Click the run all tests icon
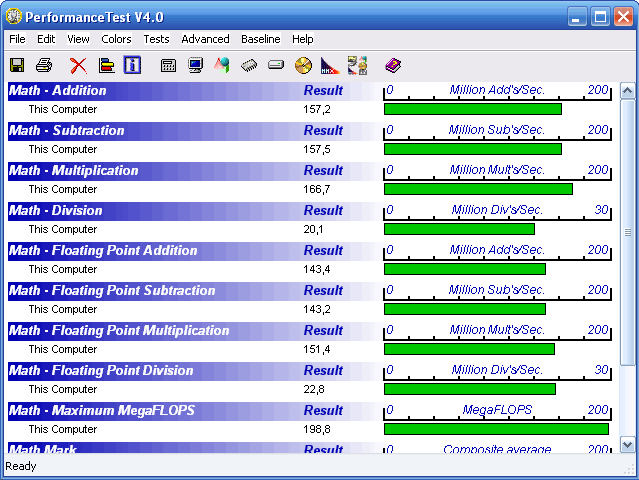The height and width of the screenshot is (480, 639). pyautogui.click(x=357, y=65)
